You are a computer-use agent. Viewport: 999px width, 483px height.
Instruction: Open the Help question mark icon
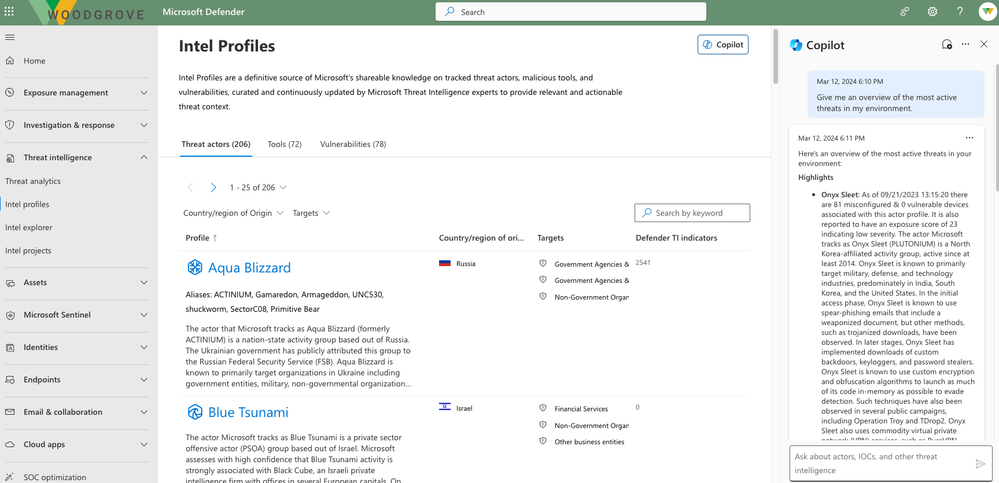(x=960, y=11)
